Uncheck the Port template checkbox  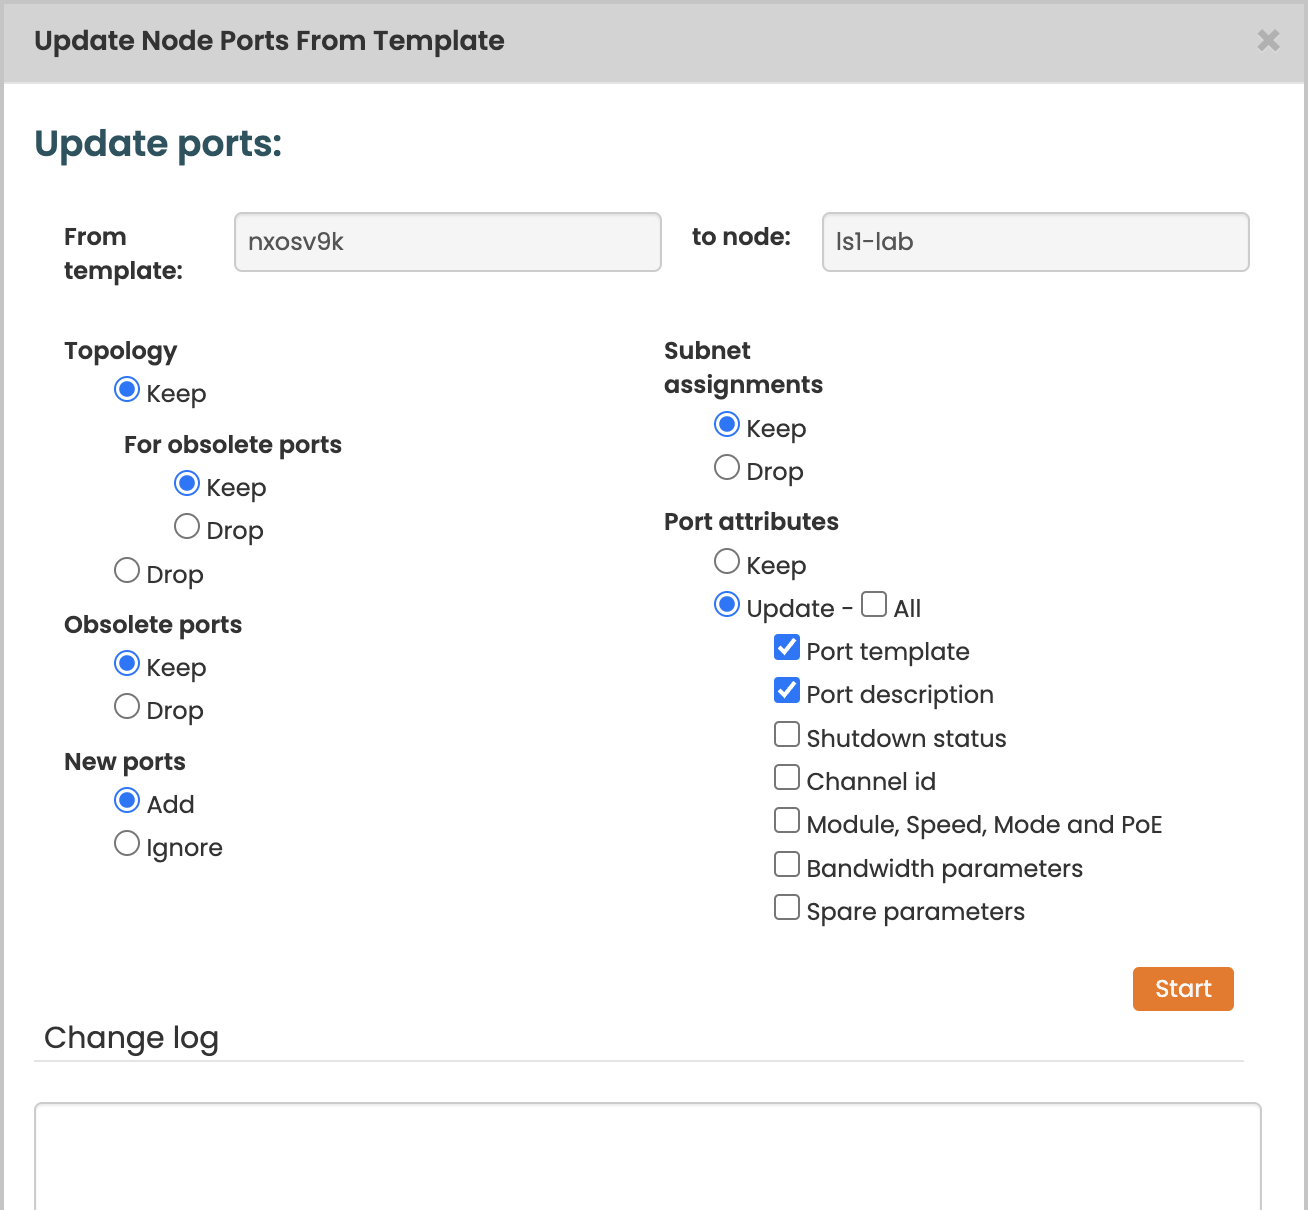787,648
